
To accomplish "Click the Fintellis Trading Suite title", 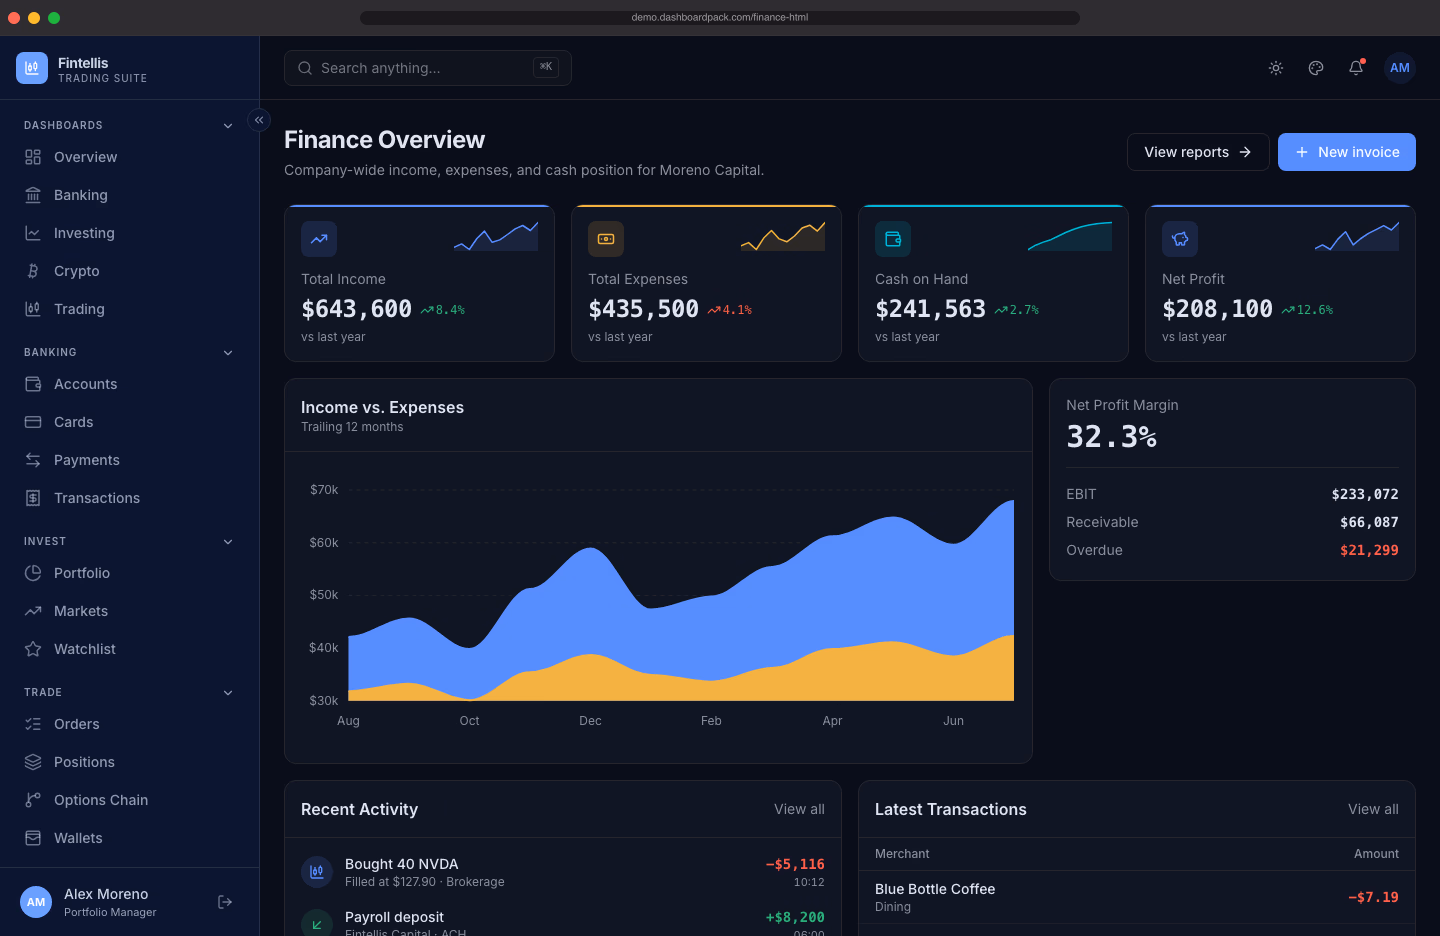I will 102,69.
